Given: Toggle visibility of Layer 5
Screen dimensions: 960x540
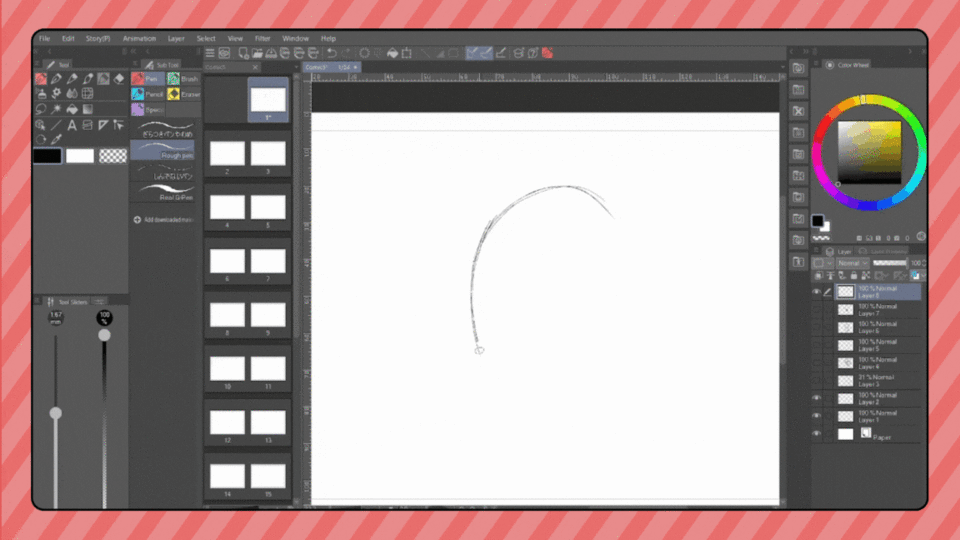Looking at the screenshot, I should click(x=816, y=345).
